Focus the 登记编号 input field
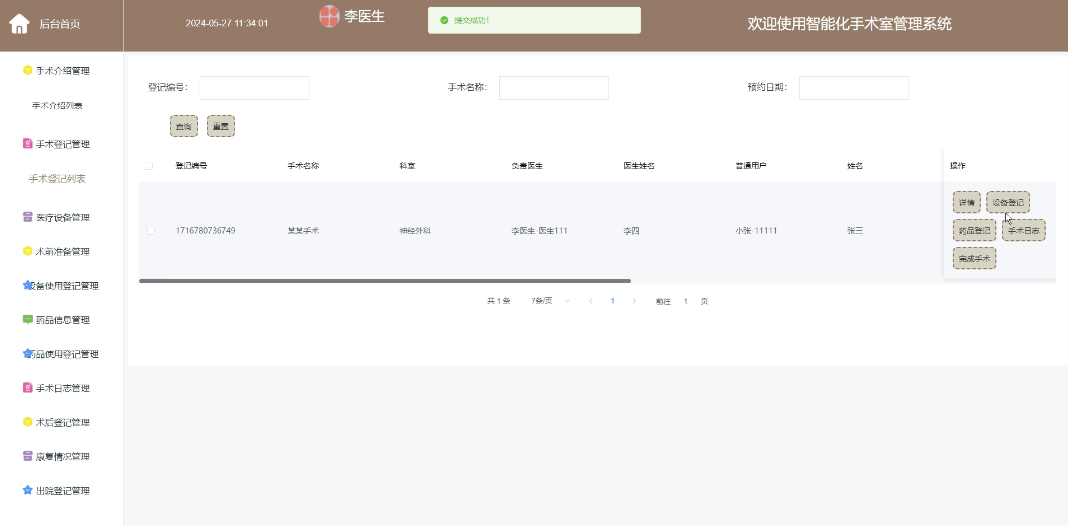The width and height of the screenshot is (1068, 526). pyautogui.click(x=254, y=88)
